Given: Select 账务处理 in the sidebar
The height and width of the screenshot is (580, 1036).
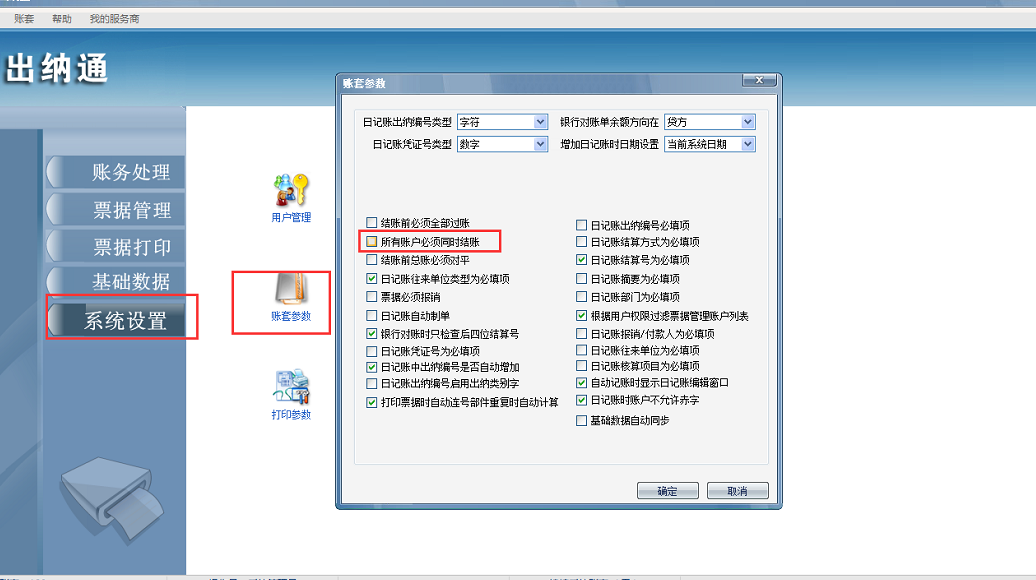Looking at the screenshot, I should click(116, 172).
